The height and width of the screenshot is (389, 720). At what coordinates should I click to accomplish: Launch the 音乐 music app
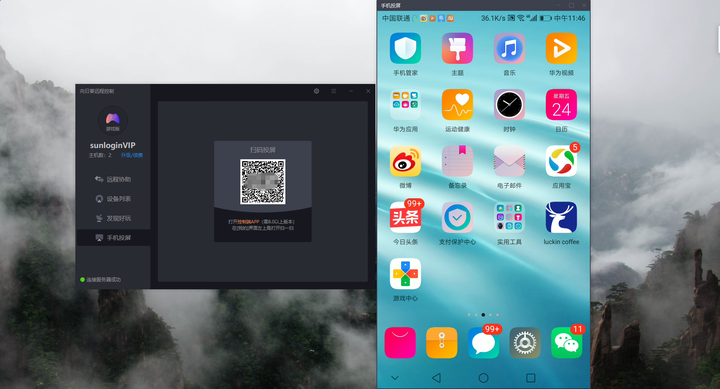[x=509, y=48]
